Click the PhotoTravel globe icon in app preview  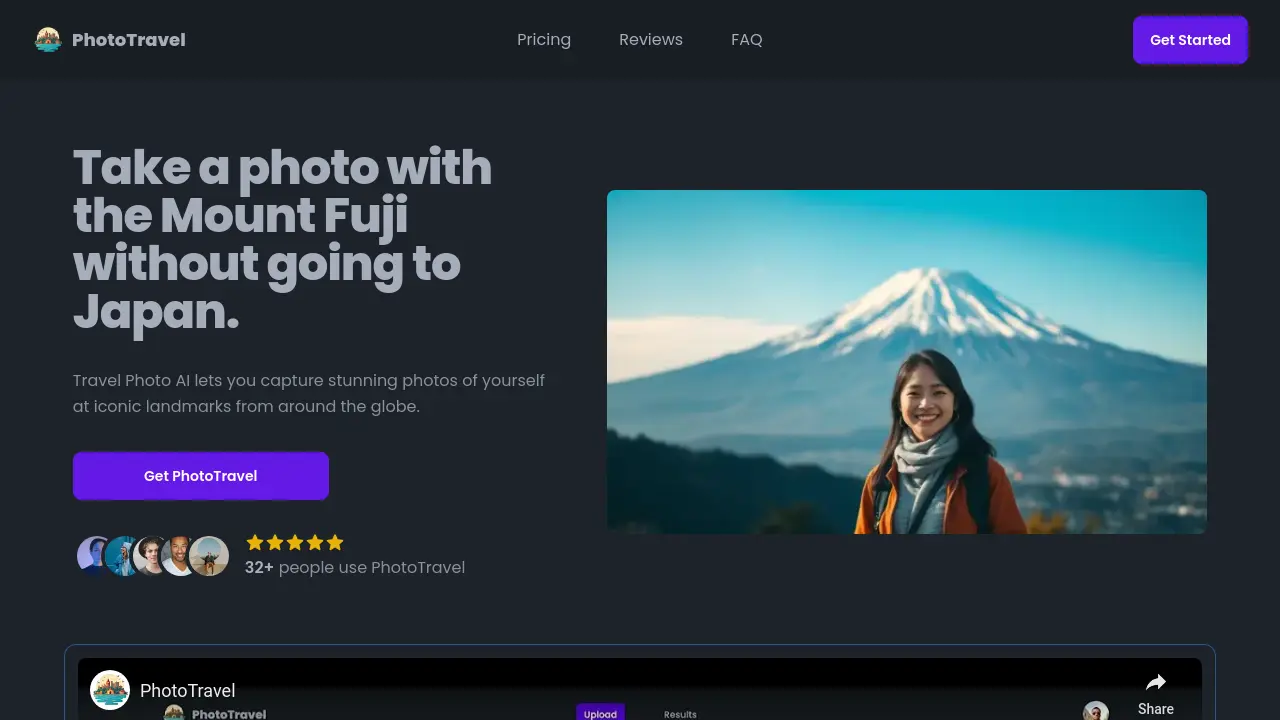click(111, 690)
